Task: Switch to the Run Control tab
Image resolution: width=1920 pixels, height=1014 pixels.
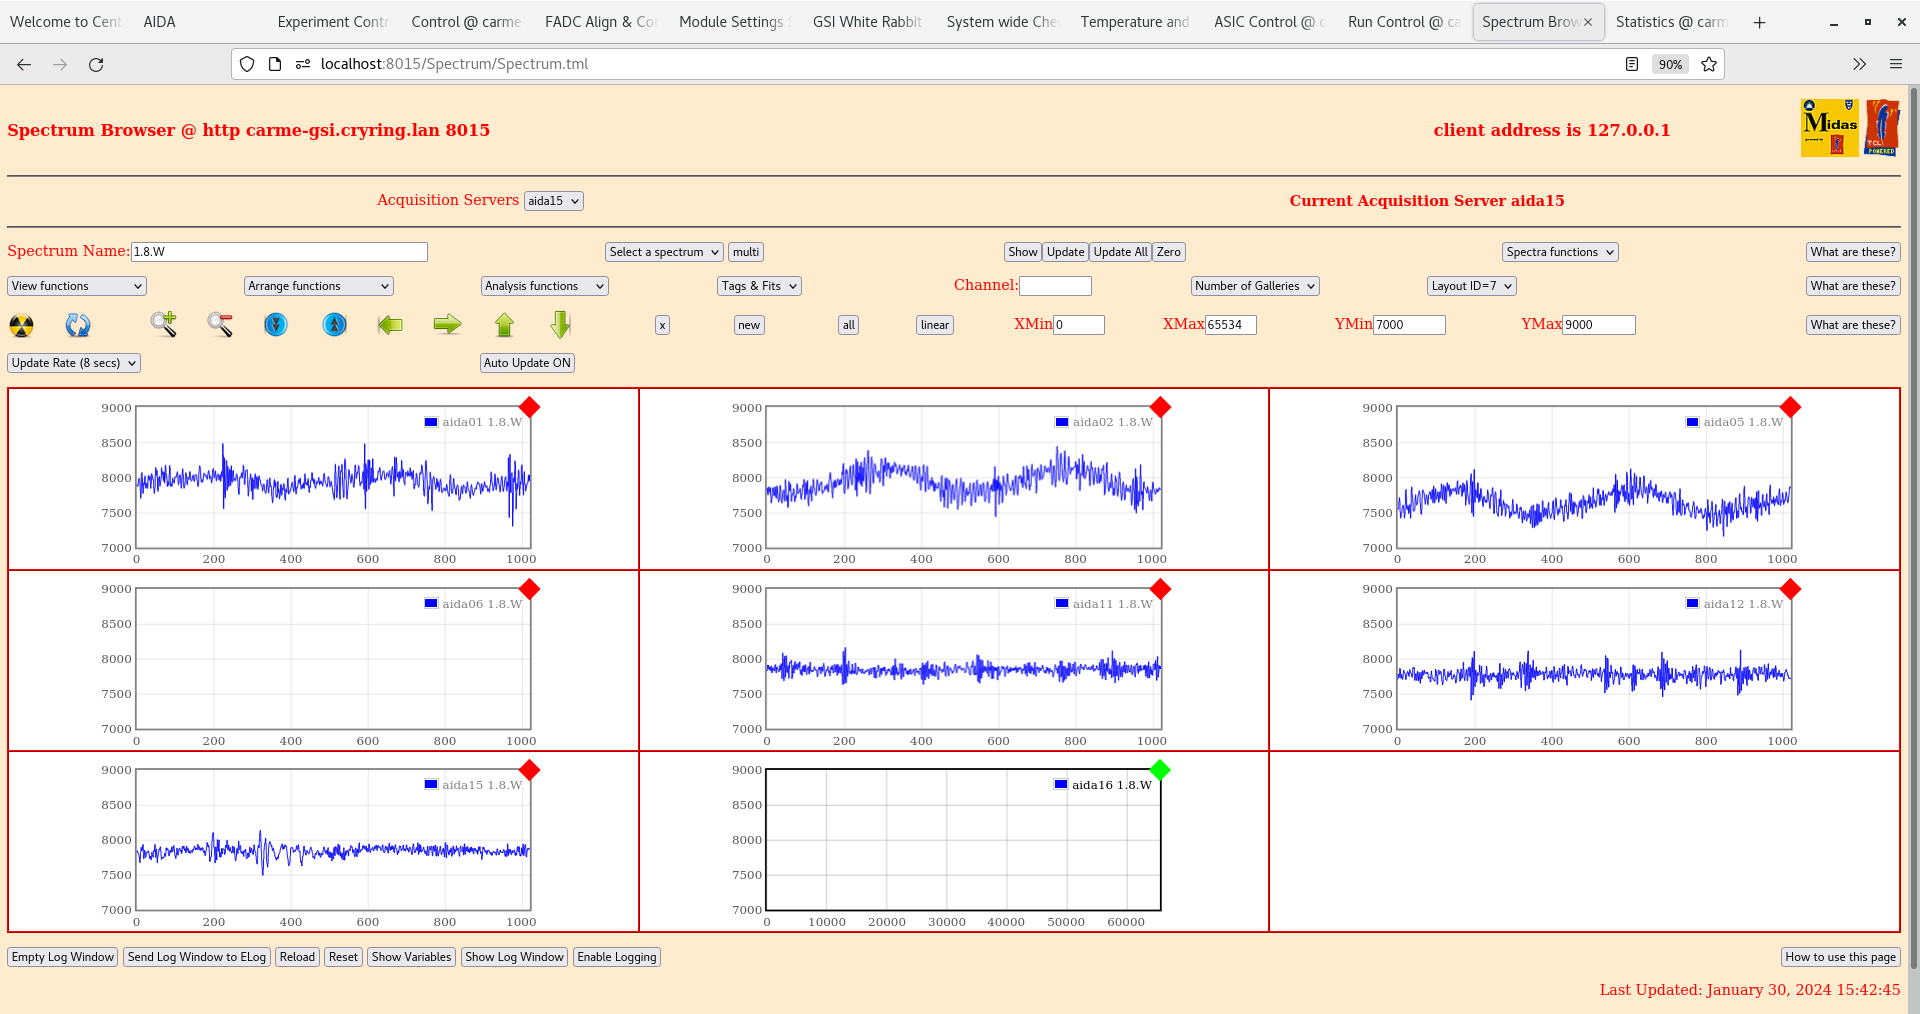Action: click(x=1403, y=21)
